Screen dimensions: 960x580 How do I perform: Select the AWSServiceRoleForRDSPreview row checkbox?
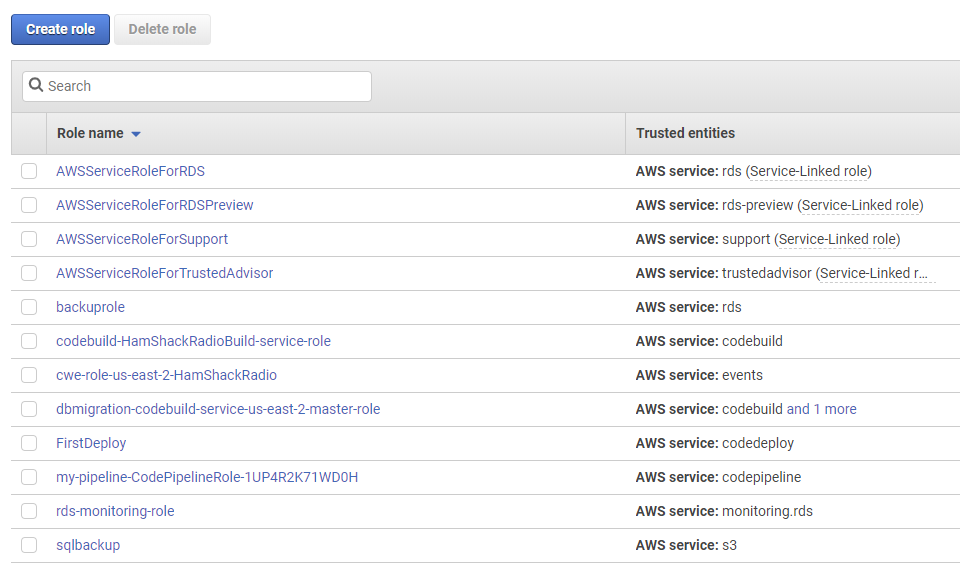coord(29,205)
